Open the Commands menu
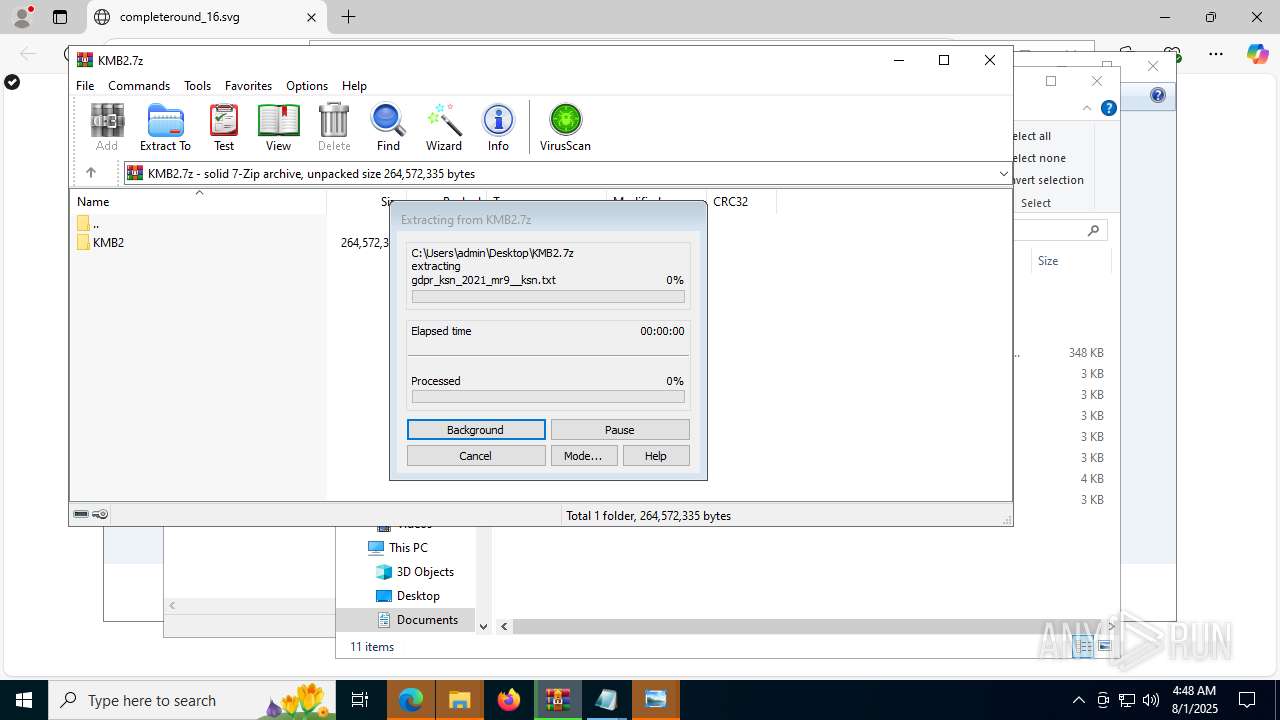 tap(139, 86)
